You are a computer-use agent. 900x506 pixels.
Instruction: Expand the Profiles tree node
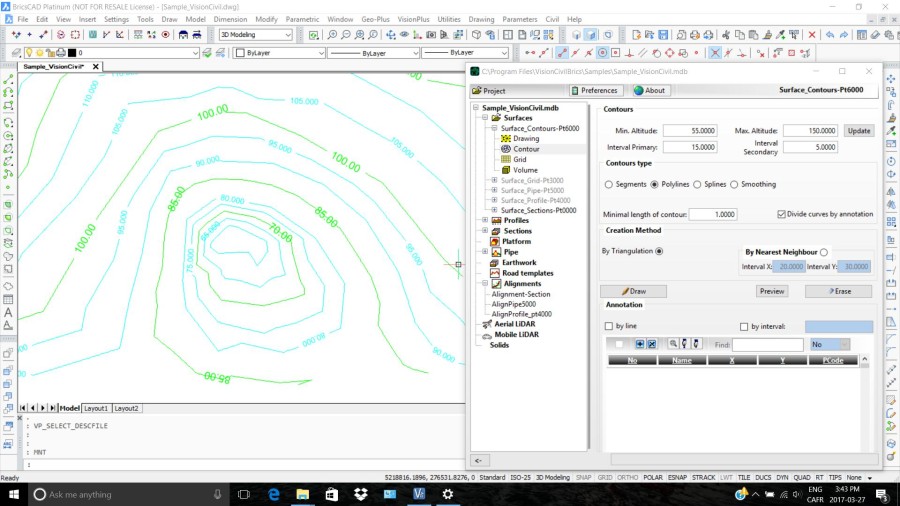pyautogui.click(x=484, y=220)
